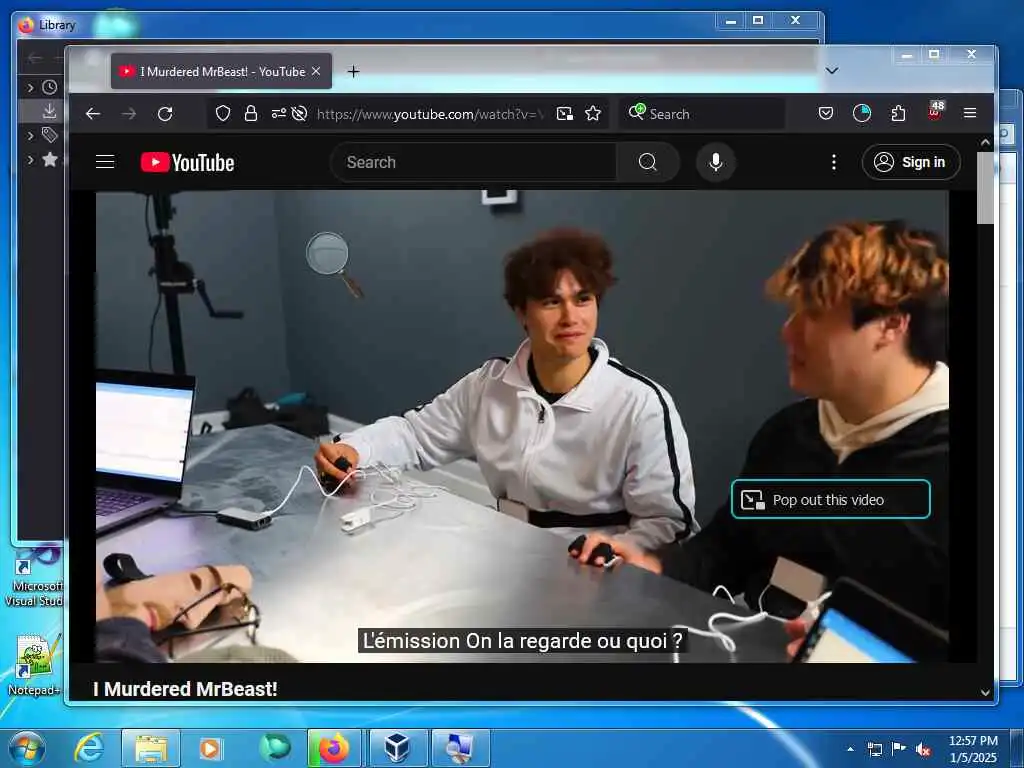Close the I Murdered MrBeast! tab

coord(316,71)
